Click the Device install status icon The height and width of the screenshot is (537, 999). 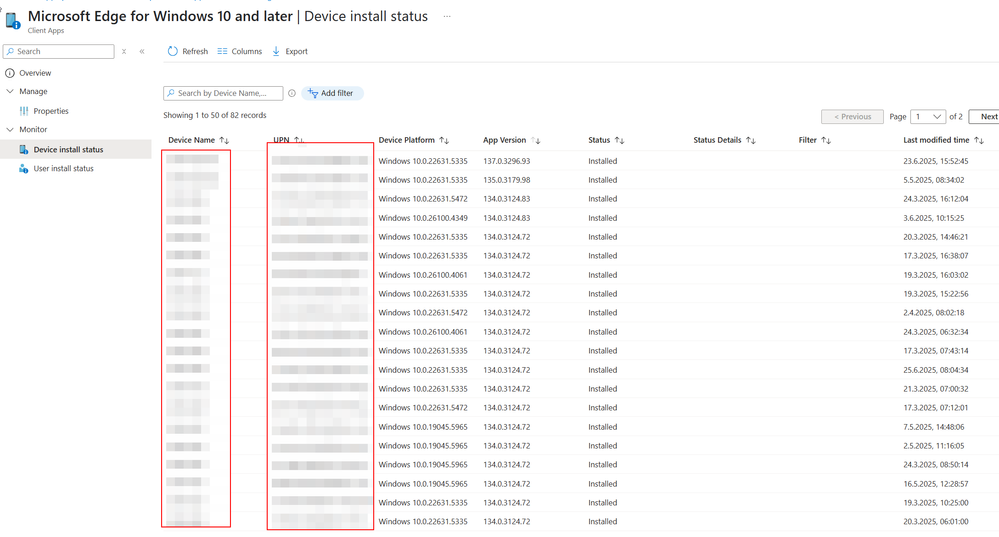(24, 149)
